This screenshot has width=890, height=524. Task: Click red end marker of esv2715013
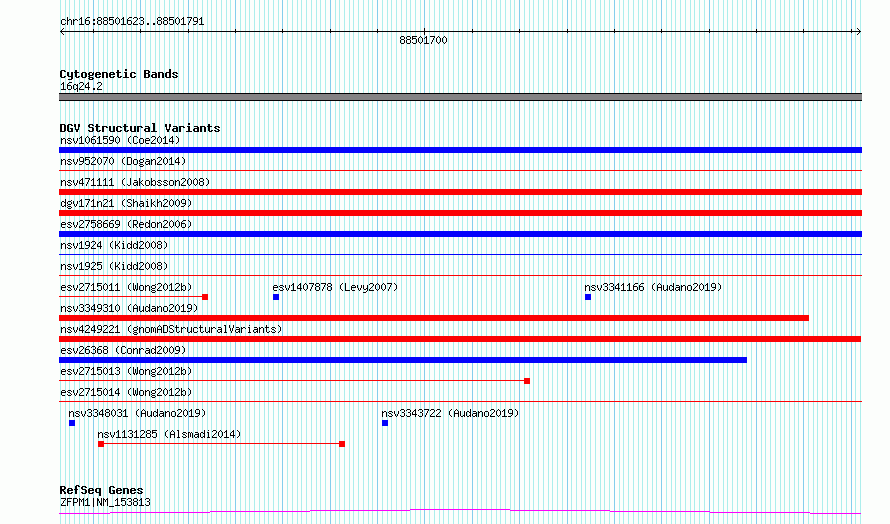click(527, 381)
